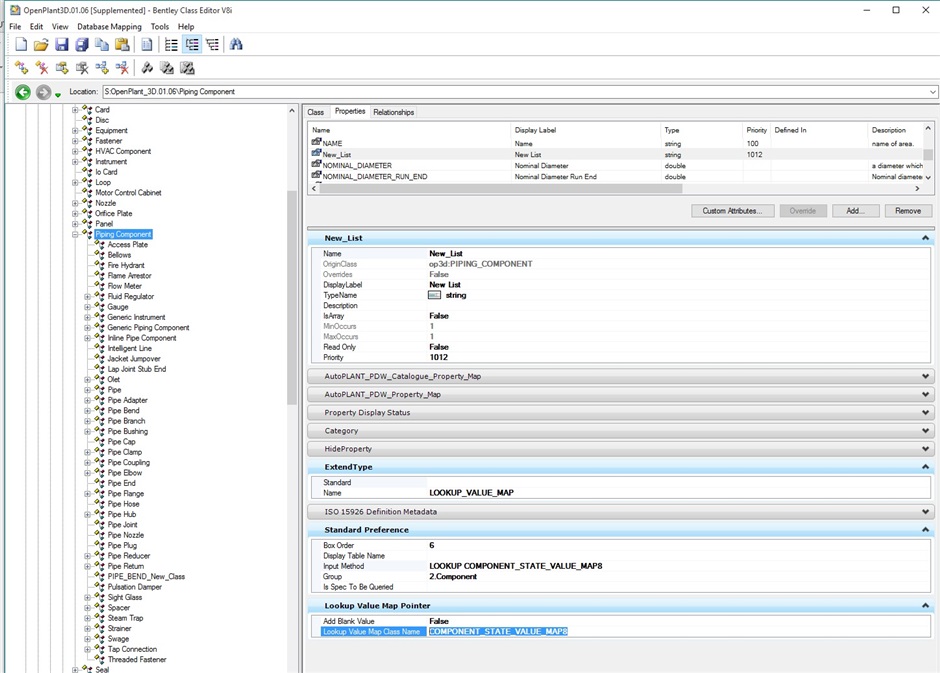This screenshot has height=673, width=940.
Task: Create a new schema file
Action: tap(21, 44)
